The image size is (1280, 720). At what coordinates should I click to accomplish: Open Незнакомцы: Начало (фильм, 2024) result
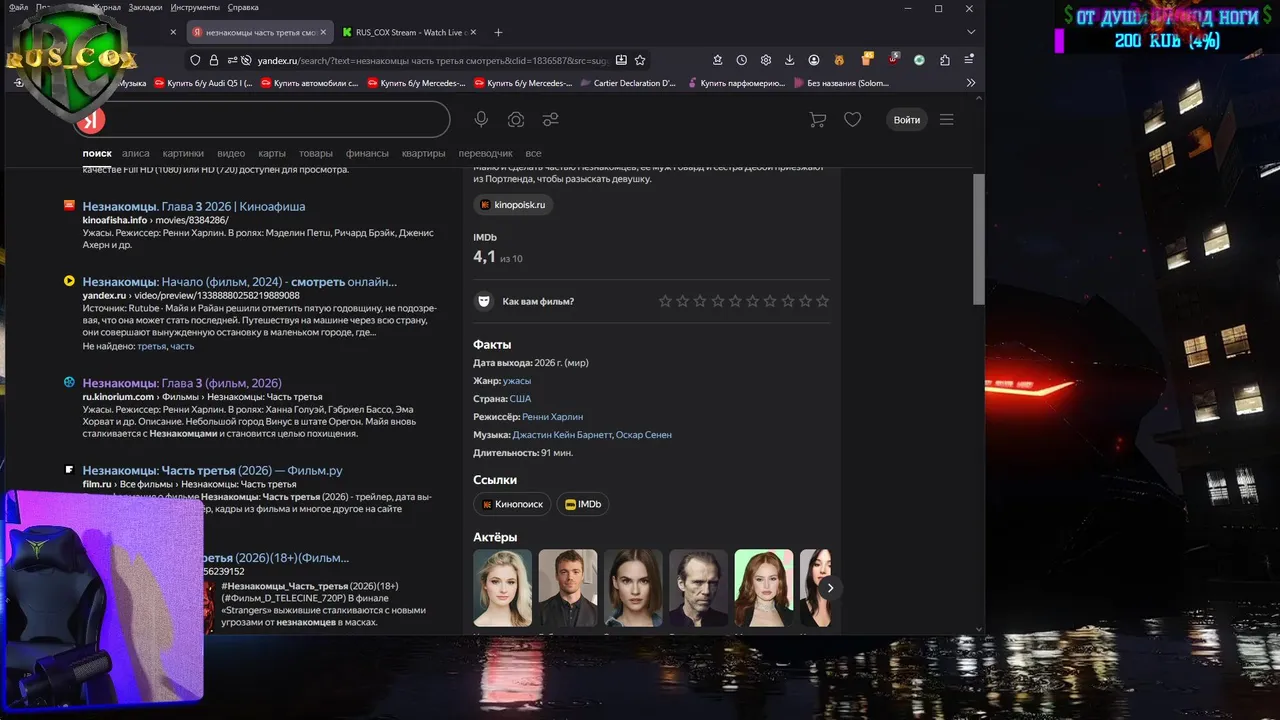pos(240,282)
